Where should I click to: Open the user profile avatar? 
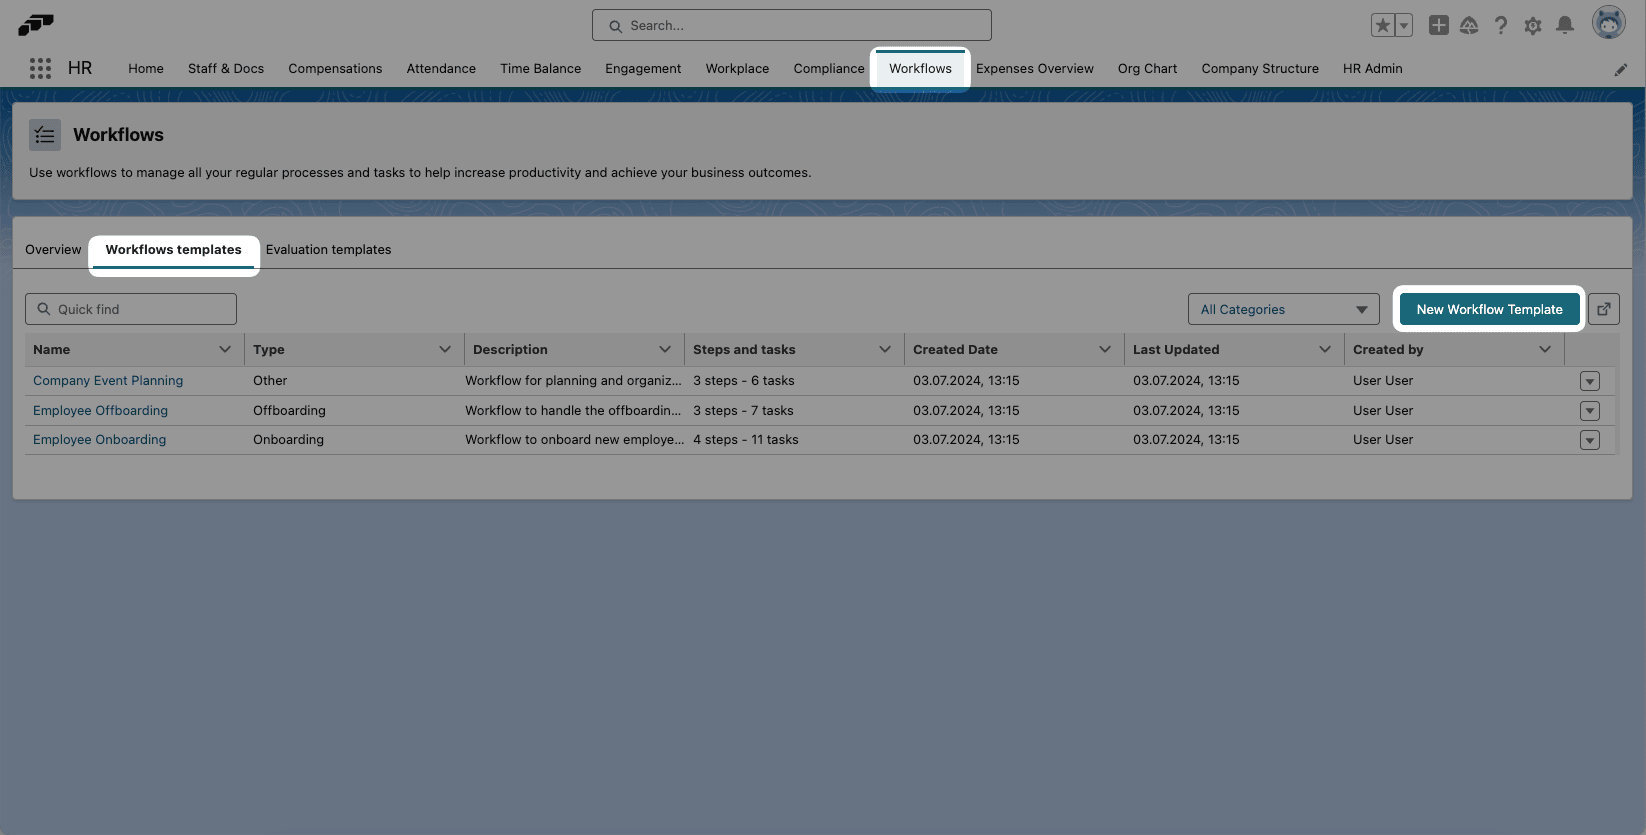1609,23
